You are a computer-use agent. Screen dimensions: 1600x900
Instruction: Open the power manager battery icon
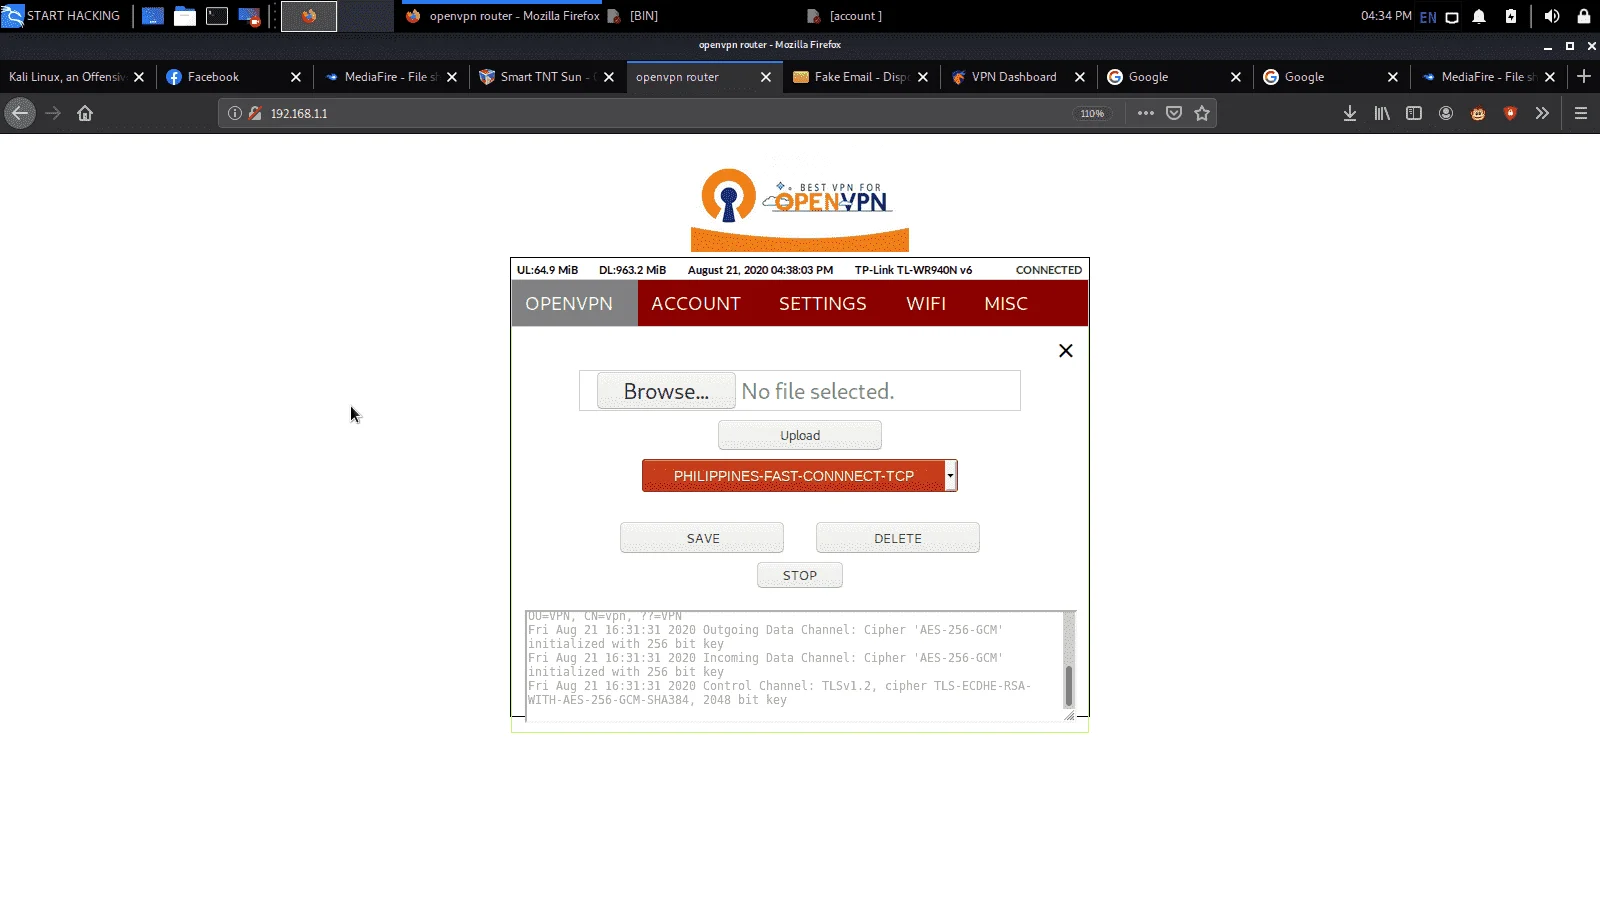click(x=1511, y=16)
